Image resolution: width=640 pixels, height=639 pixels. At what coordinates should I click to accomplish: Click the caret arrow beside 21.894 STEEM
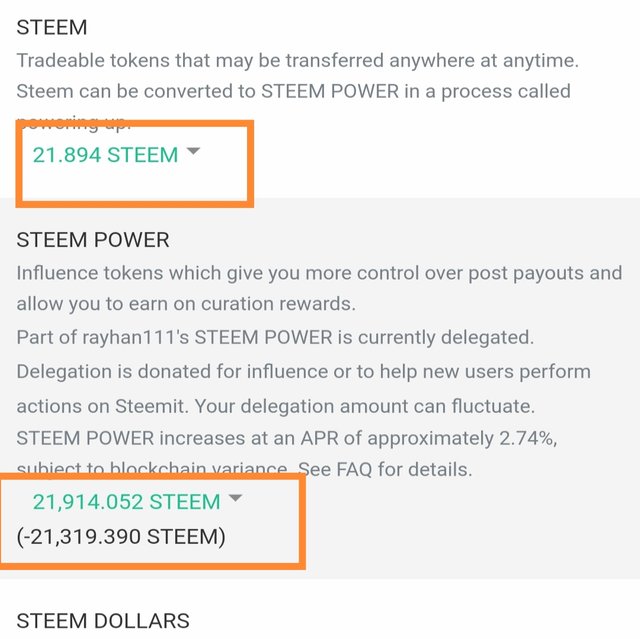pos(193,151)
